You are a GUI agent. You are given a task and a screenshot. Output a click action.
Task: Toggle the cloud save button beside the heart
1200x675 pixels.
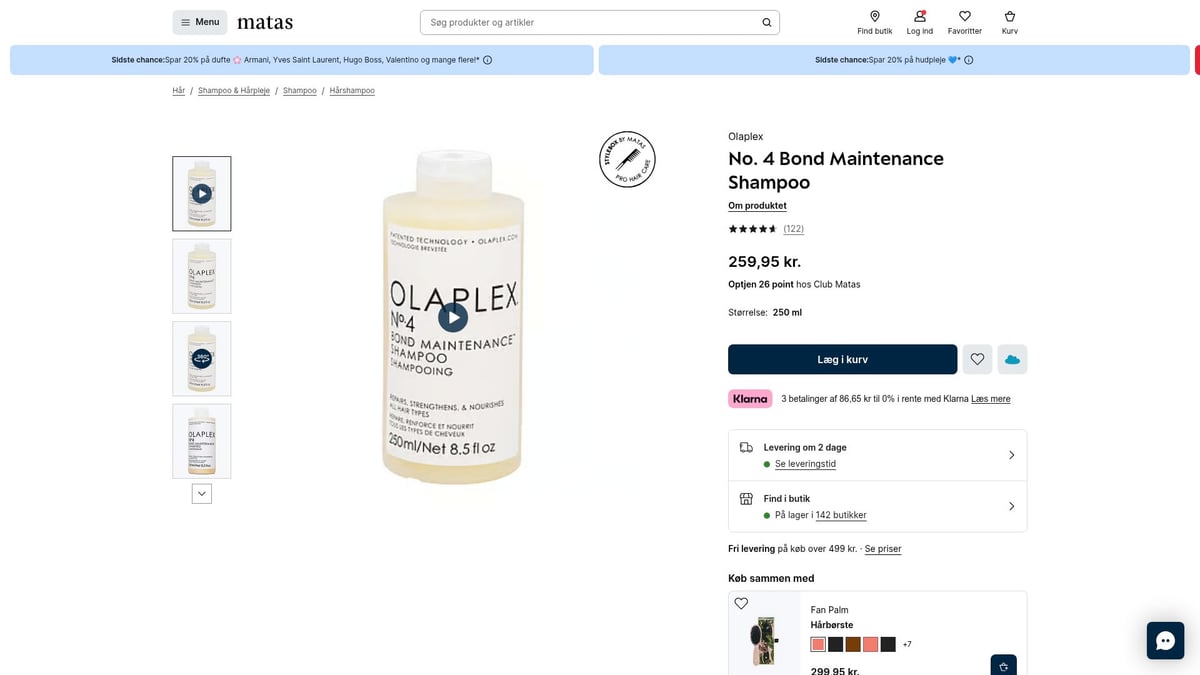pyautogui.click(x=1012, y=359)
